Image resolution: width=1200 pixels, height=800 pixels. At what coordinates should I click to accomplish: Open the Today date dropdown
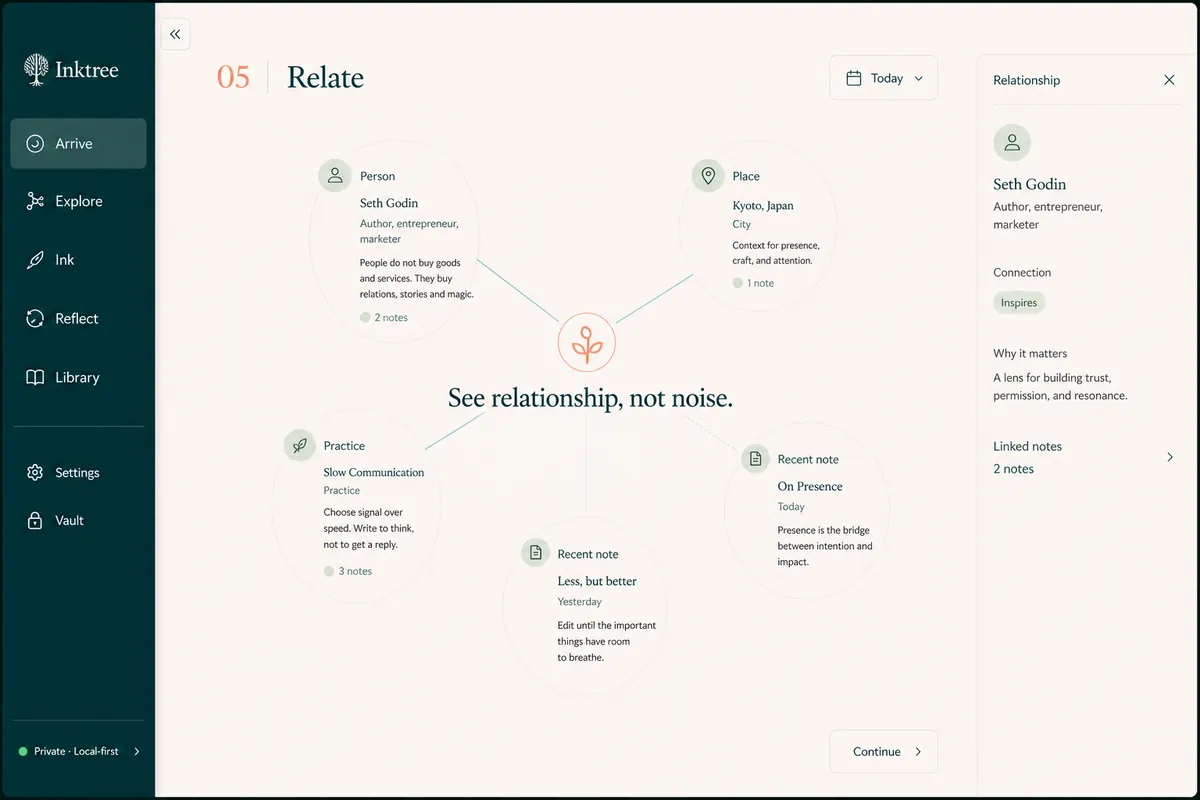884,78
